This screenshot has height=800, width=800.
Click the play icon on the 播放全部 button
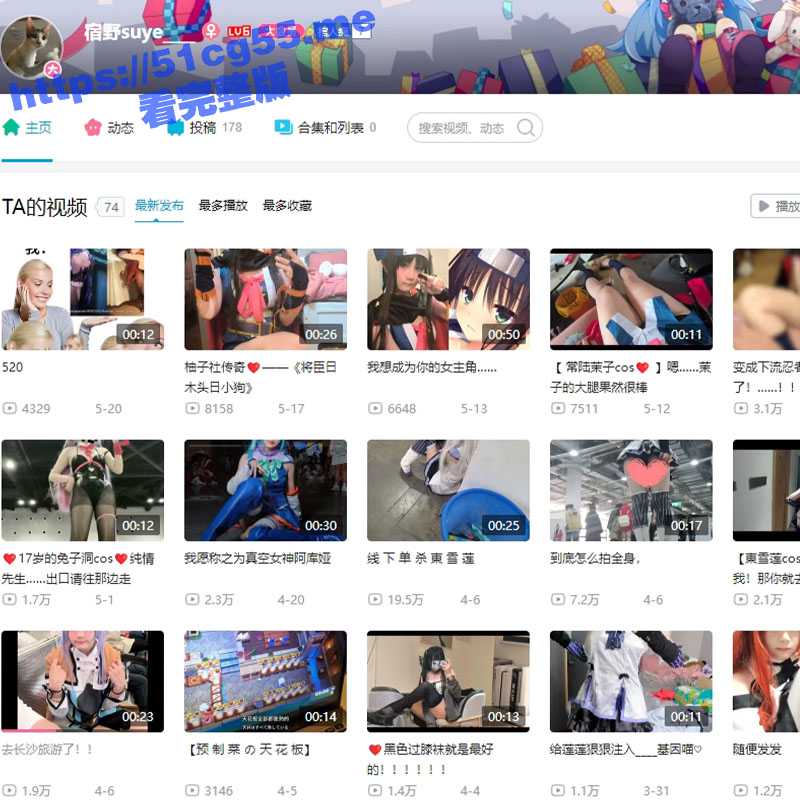point(765,206)
